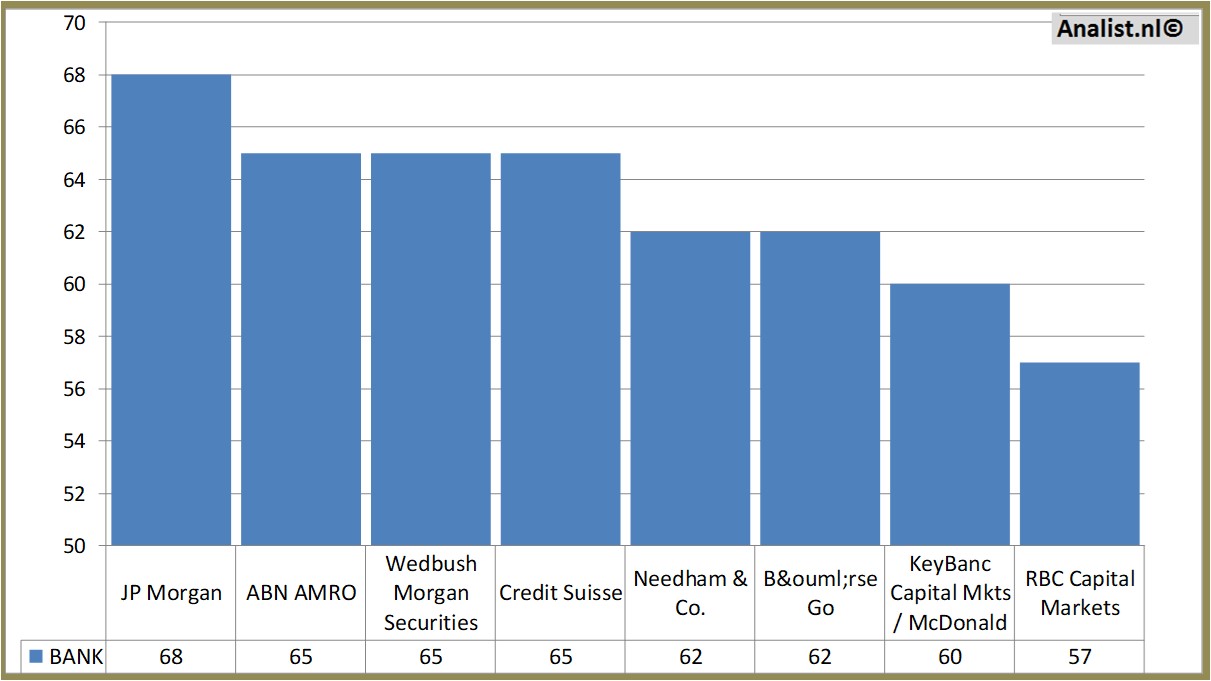1211x681 pixels.
Task: Click the y-axis label 50
Action: (74, 546)
